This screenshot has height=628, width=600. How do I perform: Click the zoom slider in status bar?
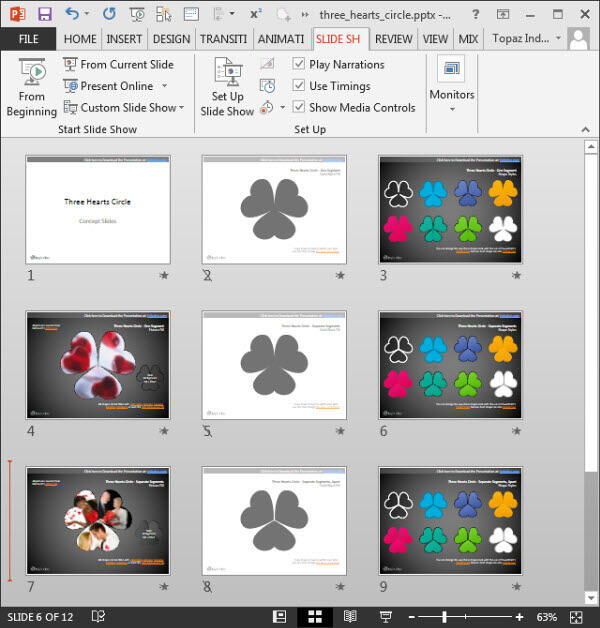click(471, 616)
